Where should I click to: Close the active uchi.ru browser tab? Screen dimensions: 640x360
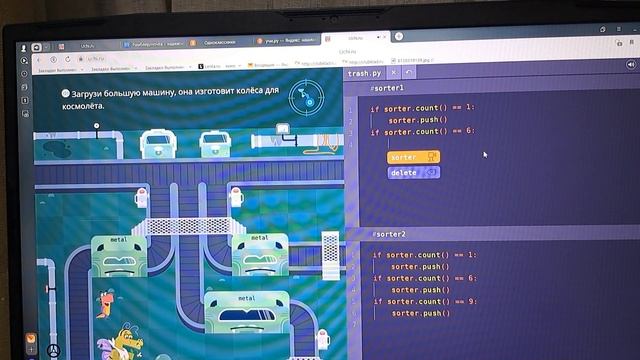(x=384, y=37)
